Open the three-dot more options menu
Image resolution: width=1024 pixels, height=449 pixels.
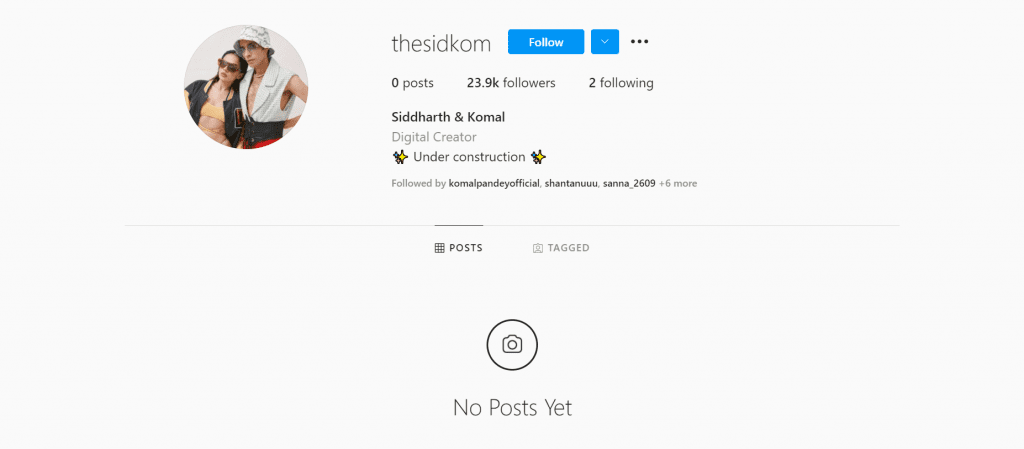point(639,42)
